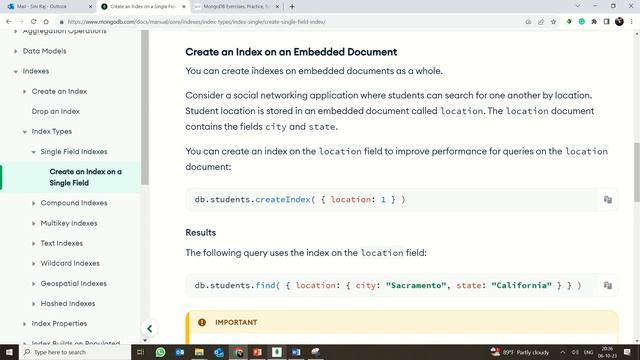Open the Chrome profile avatar
The width and height of the screenshot is (640, 360).
click(x=619, y=22)
